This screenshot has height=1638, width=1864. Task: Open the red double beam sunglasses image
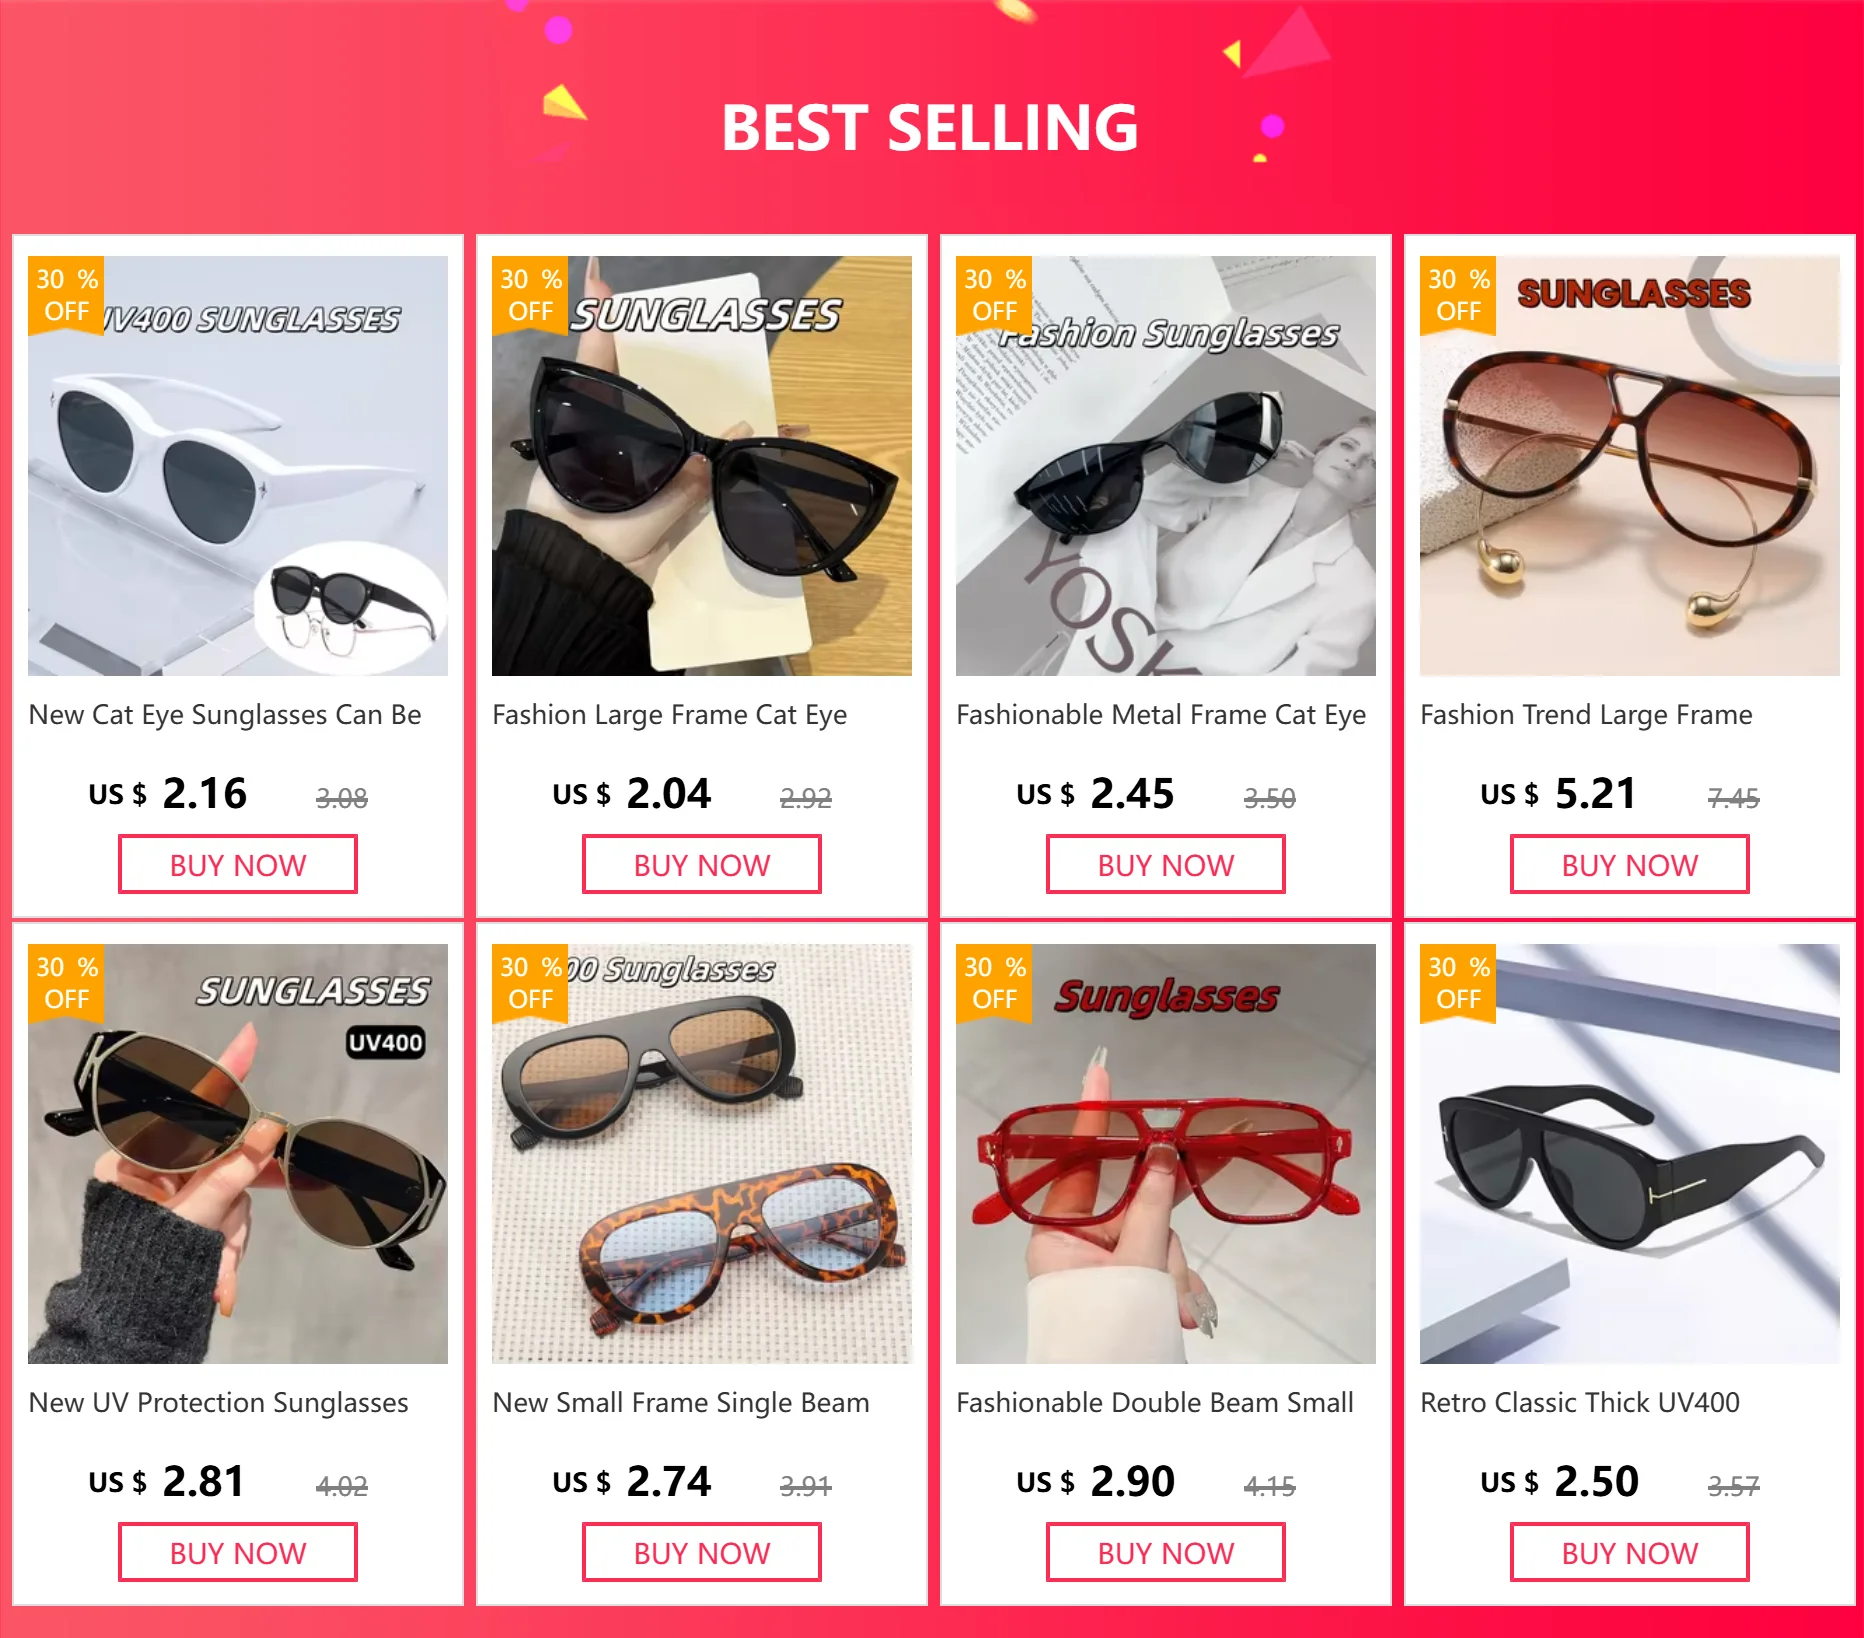pyautogui.click(x=1166, y=1154)
